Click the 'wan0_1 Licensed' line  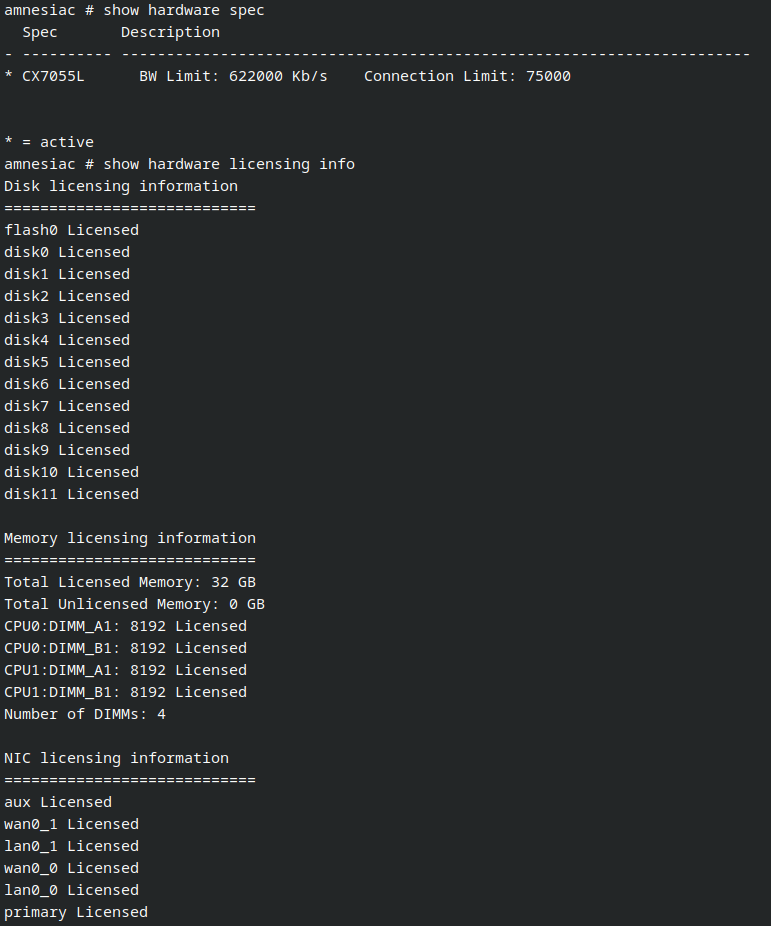pyautogui.click(x=71, y=824)
